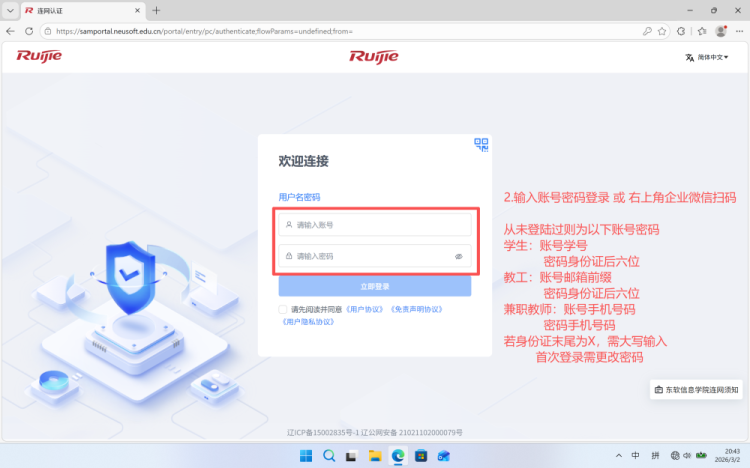Viewport: 750px width, 468px height.
Task: Expand the system tray hidden icons
Action: point(619,456)
